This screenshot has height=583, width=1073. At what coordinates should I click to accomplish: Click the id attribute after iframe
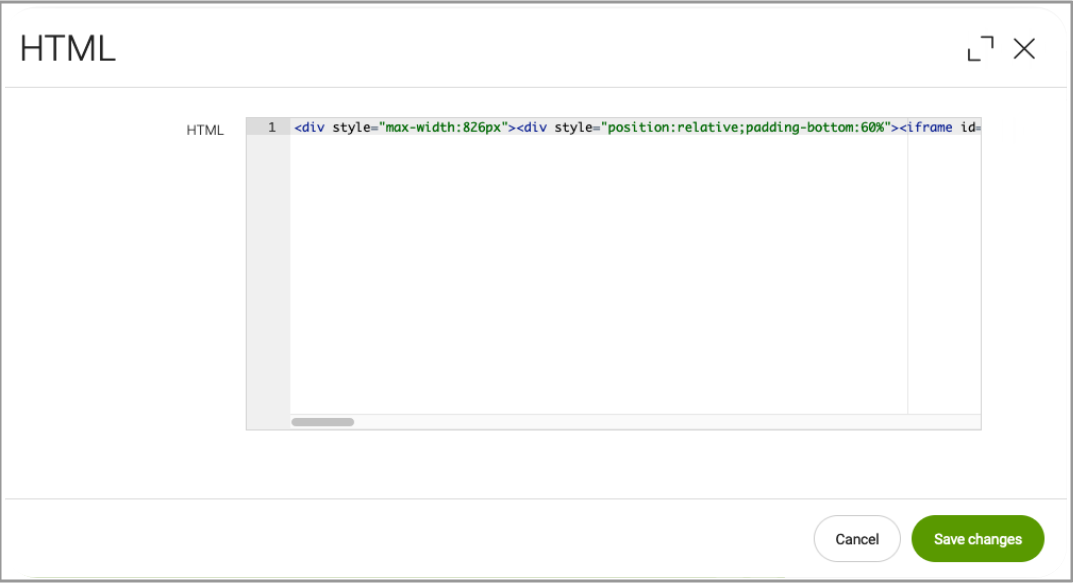[x=967, y=128]
